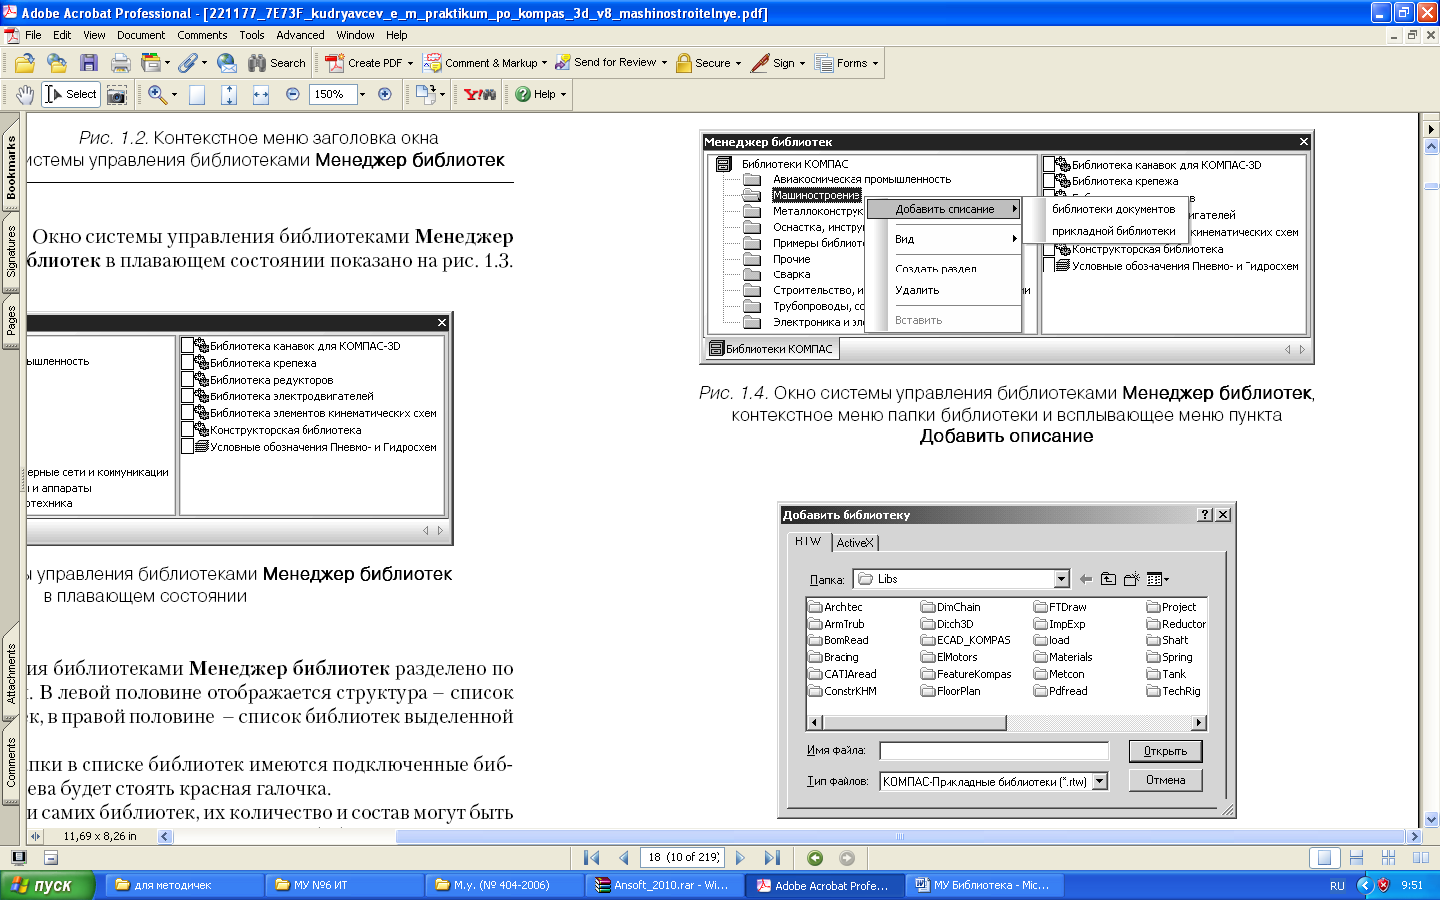Open the Forms dropdown menu
This screenshot has width=1440, height=900.
click(x=875, y=63)
